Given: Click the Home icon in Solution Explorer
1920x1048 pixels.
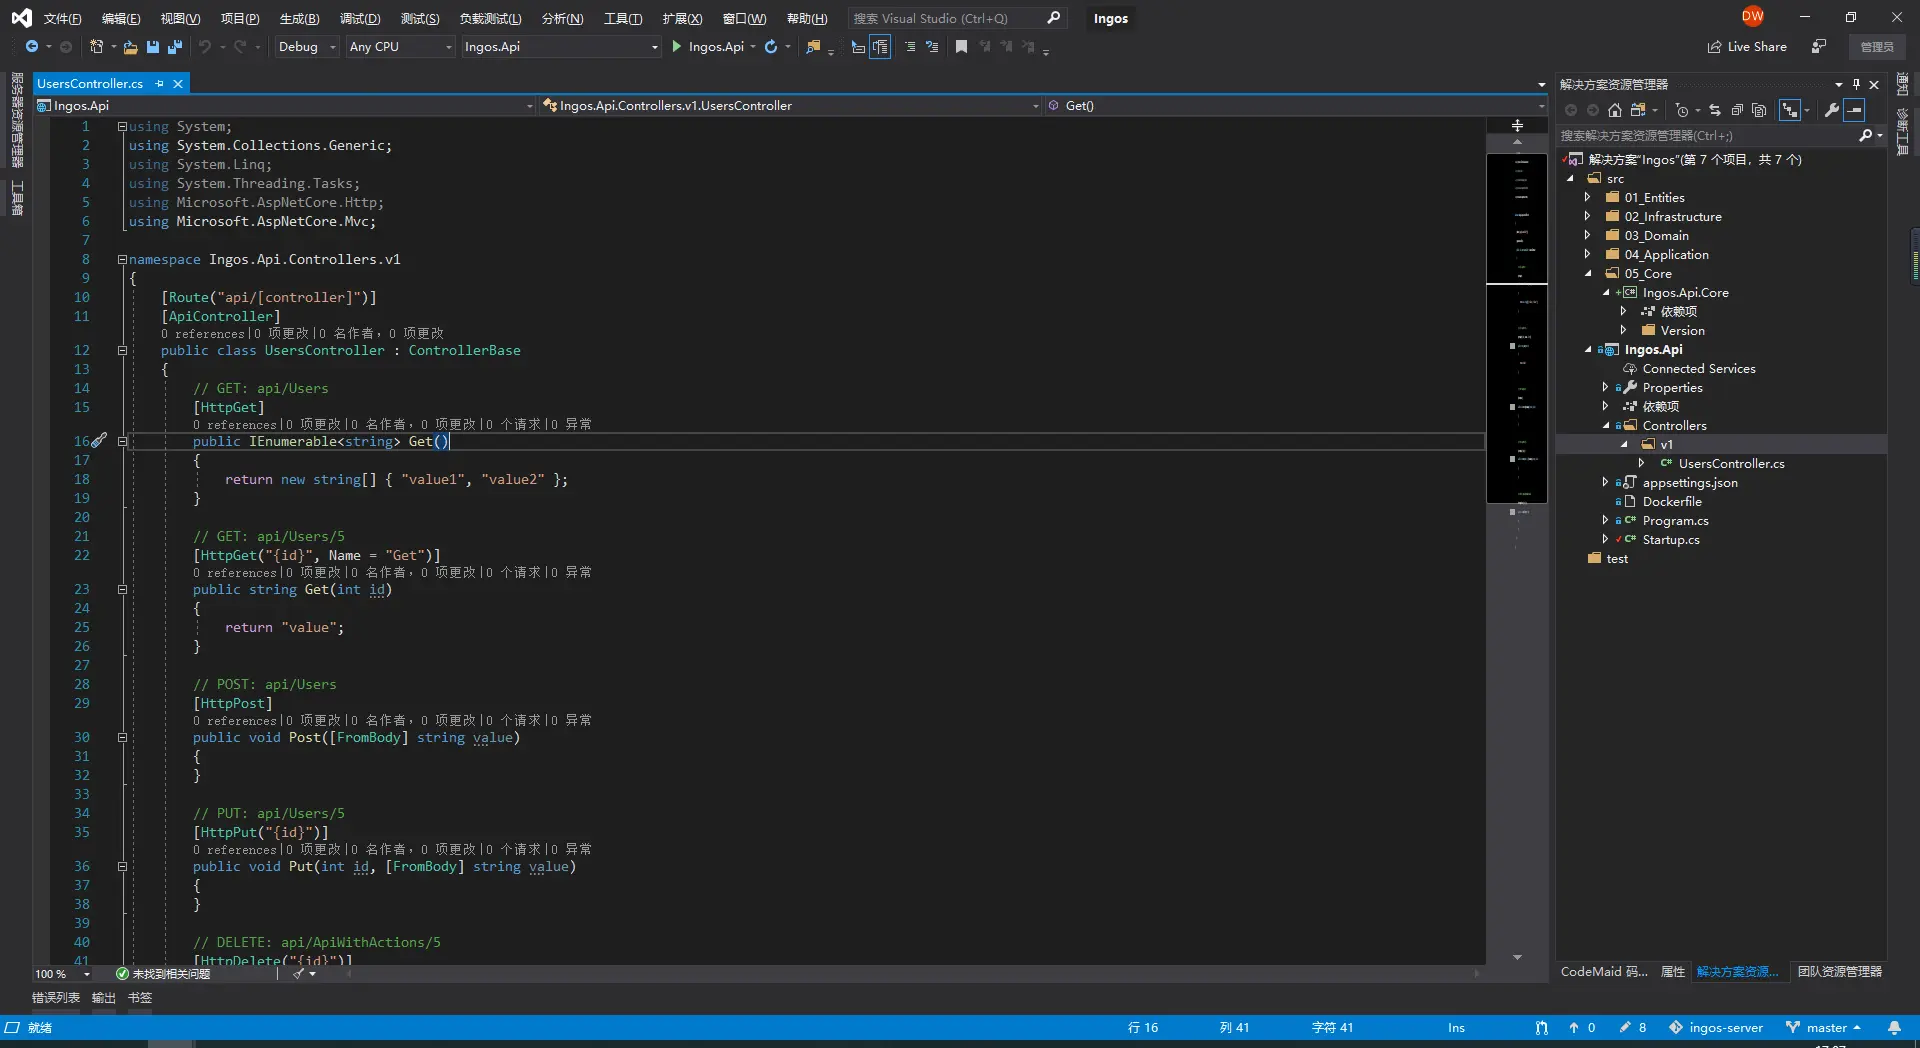Looking at the screenshot, I should point(1614,111).
